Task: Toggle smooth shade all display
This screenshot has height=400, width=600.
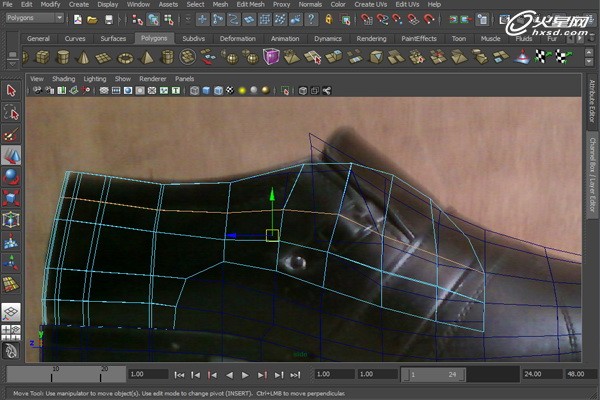Action: click(x=205, y=91)
